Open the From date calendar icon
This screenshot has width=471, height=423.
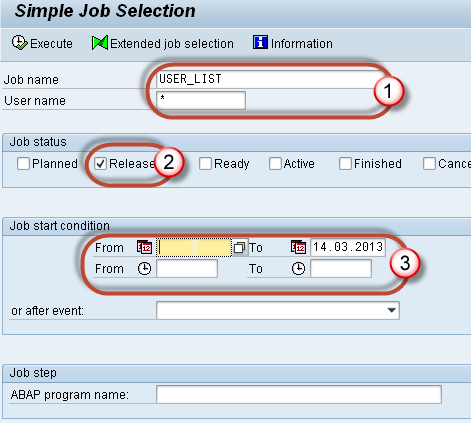[144, 247]
